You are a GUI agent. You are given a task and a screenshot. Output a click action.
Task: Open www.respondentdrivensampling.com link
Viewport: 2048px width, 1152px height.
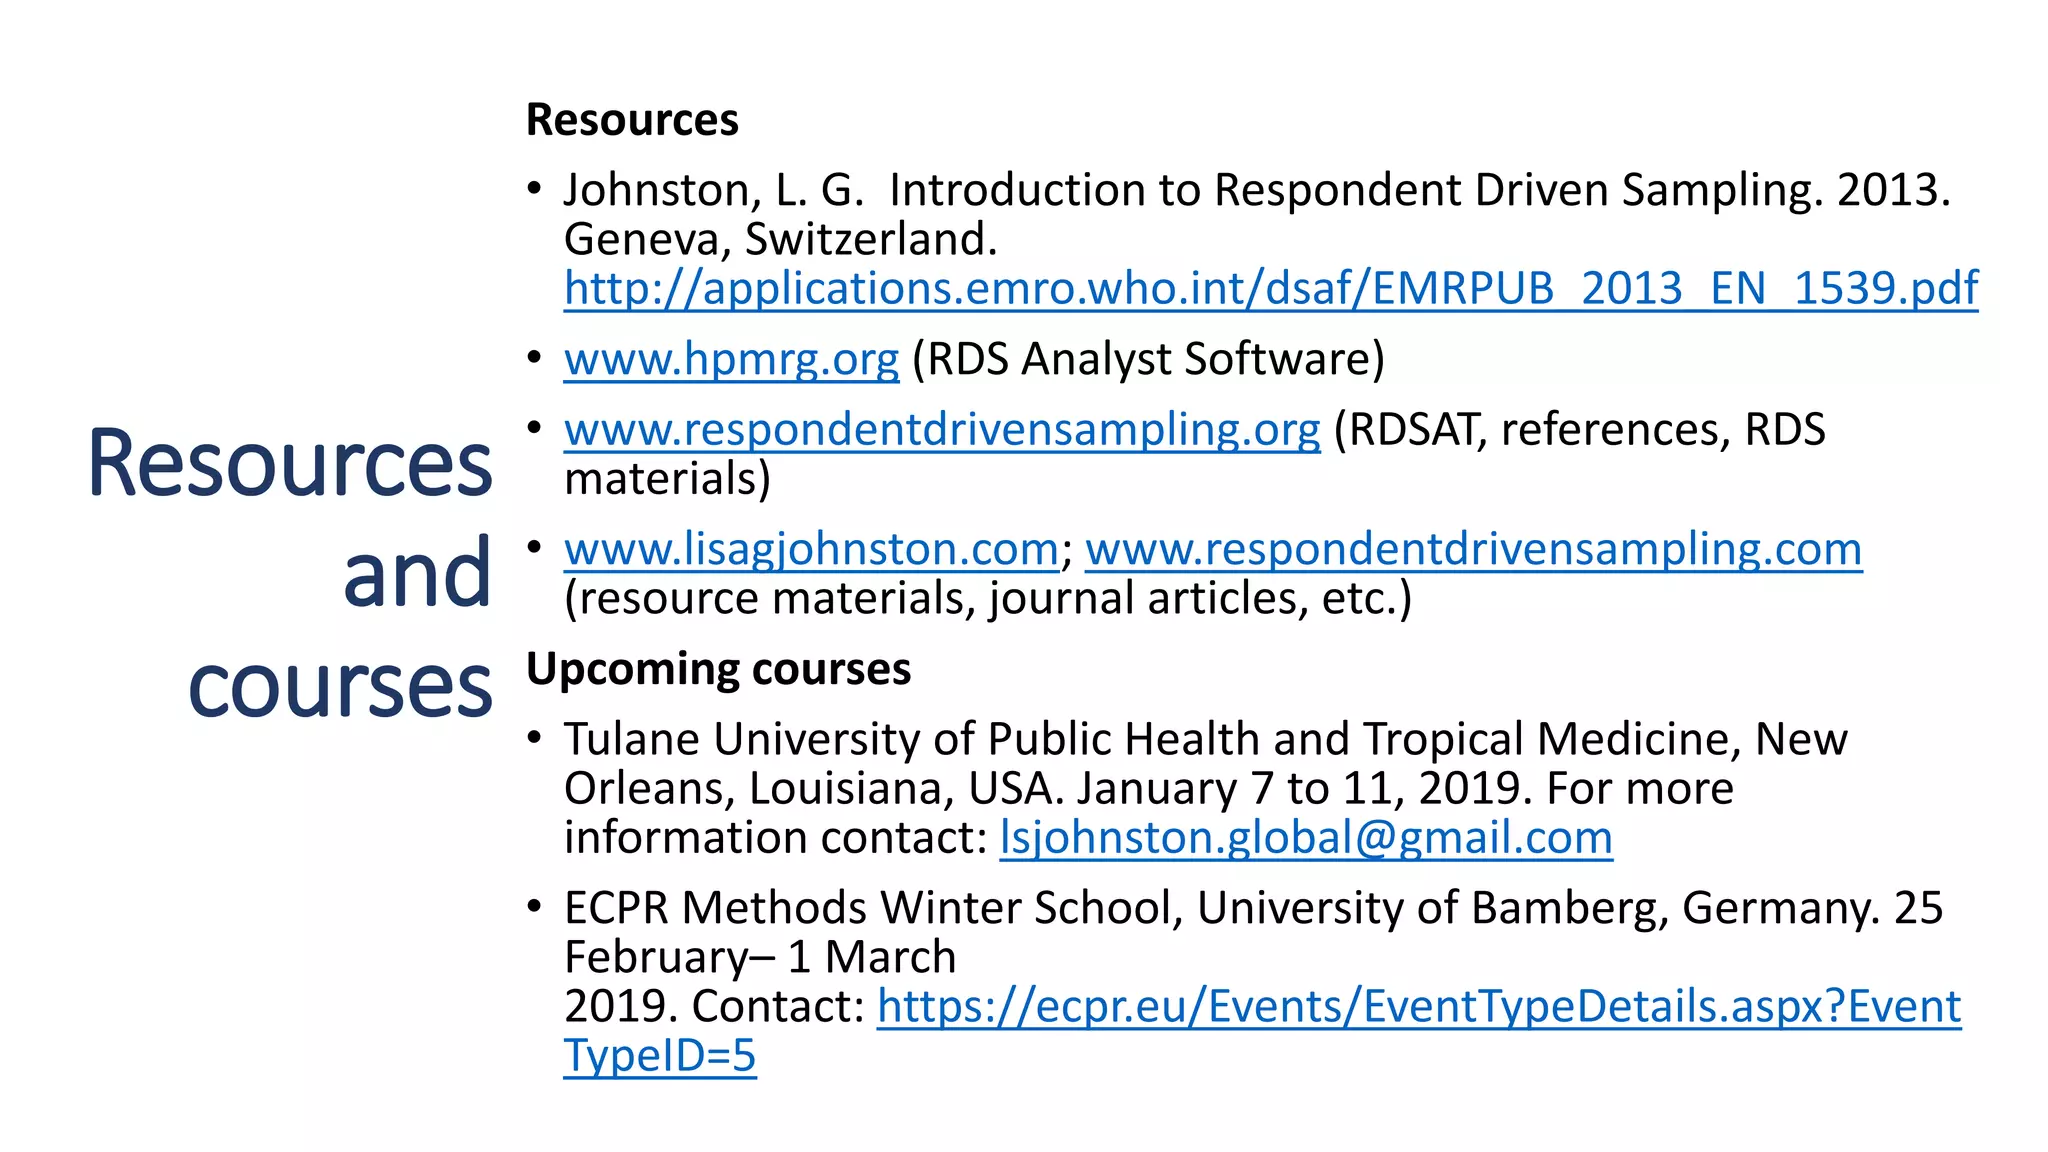coord(1474,549)
